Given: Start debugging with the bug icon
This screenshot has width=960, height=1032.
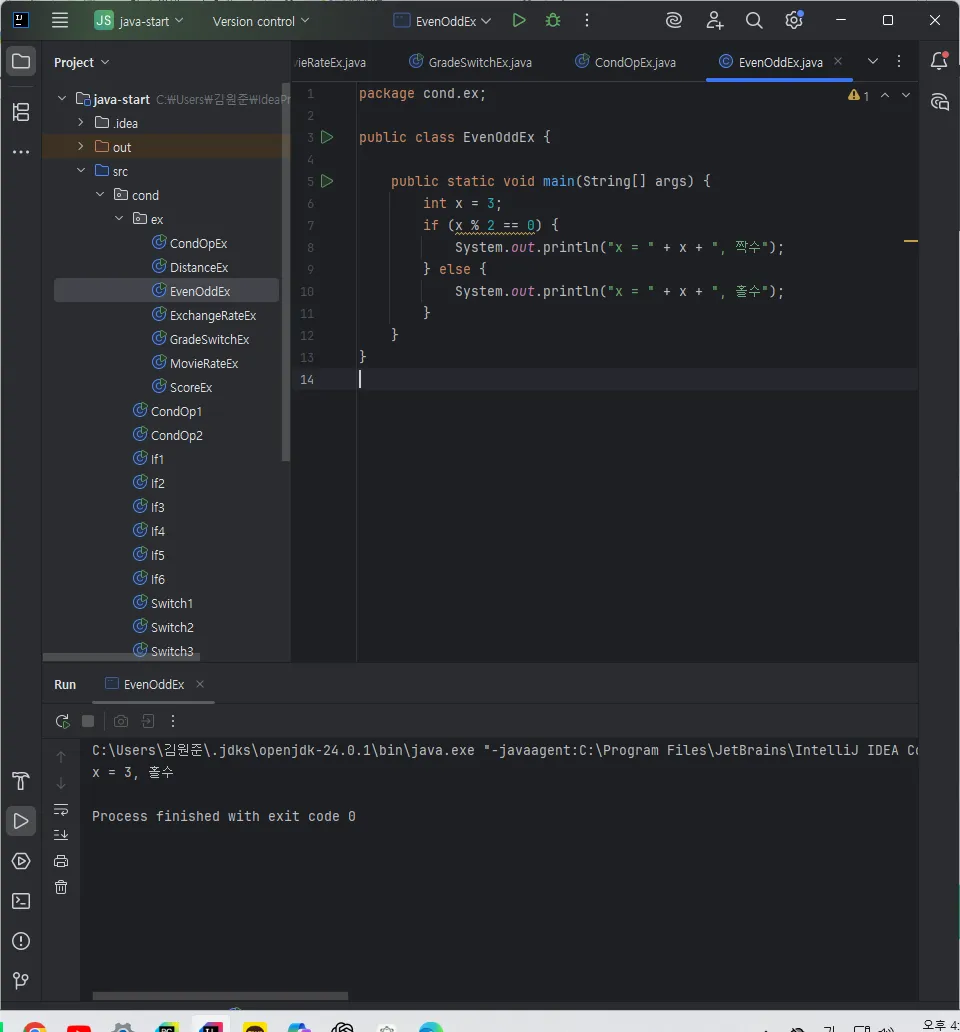Looking at the screenshot, I should [x=553, y=20].
